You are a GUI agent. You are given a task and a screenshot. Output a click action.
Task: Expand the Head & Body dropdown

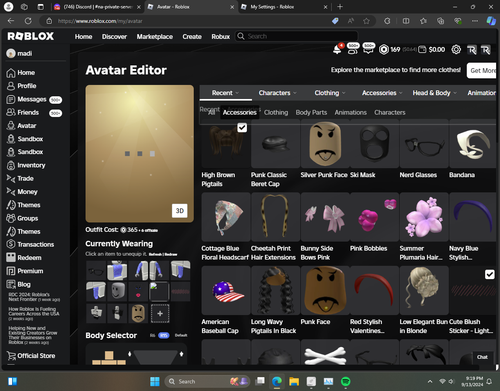pyautogui.click(x=435, y=93)
